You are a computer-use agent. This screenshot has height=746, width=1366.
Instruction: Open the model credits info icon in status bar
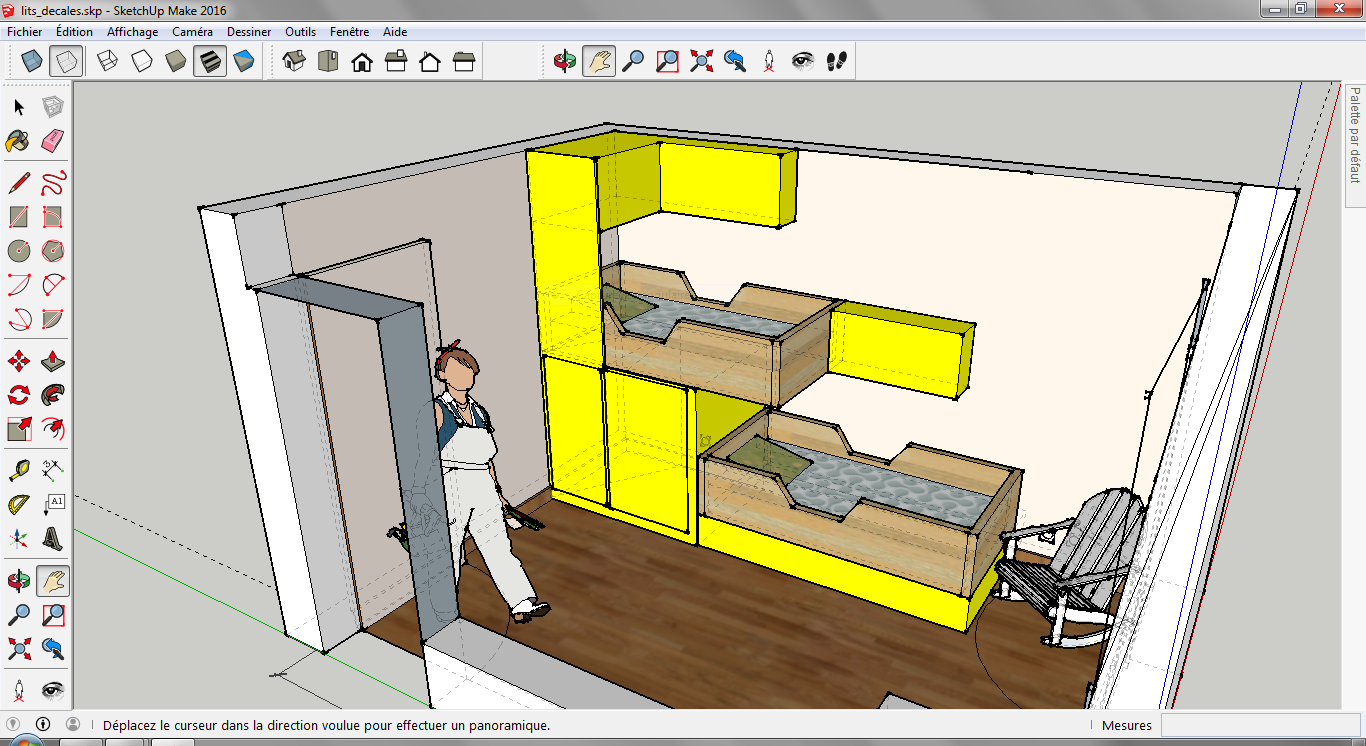pyautogui.click(x=43, y=723)
